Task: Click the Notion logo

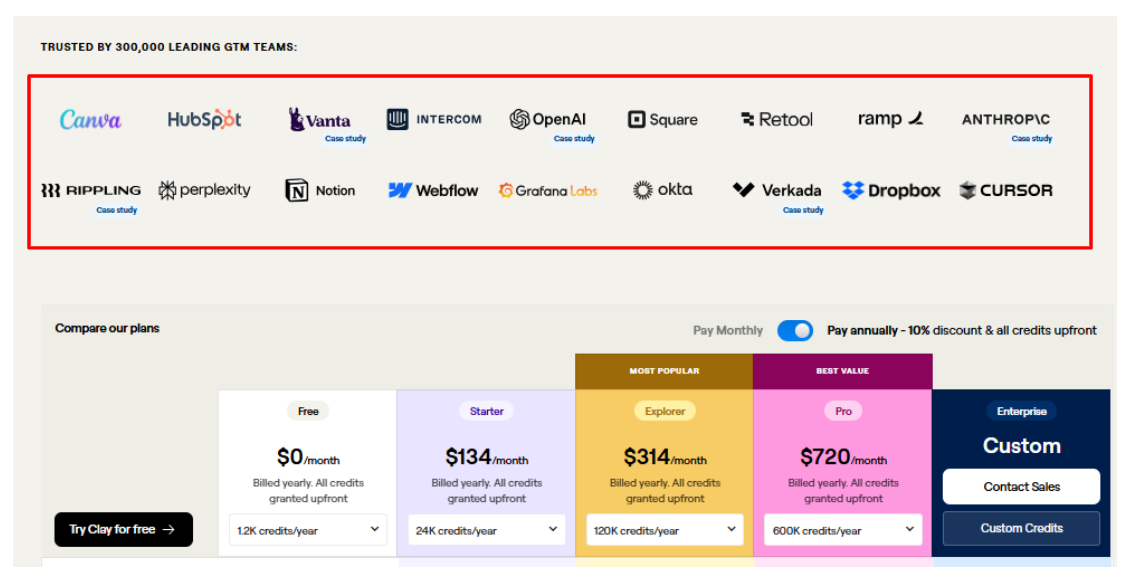Action: 321,190
